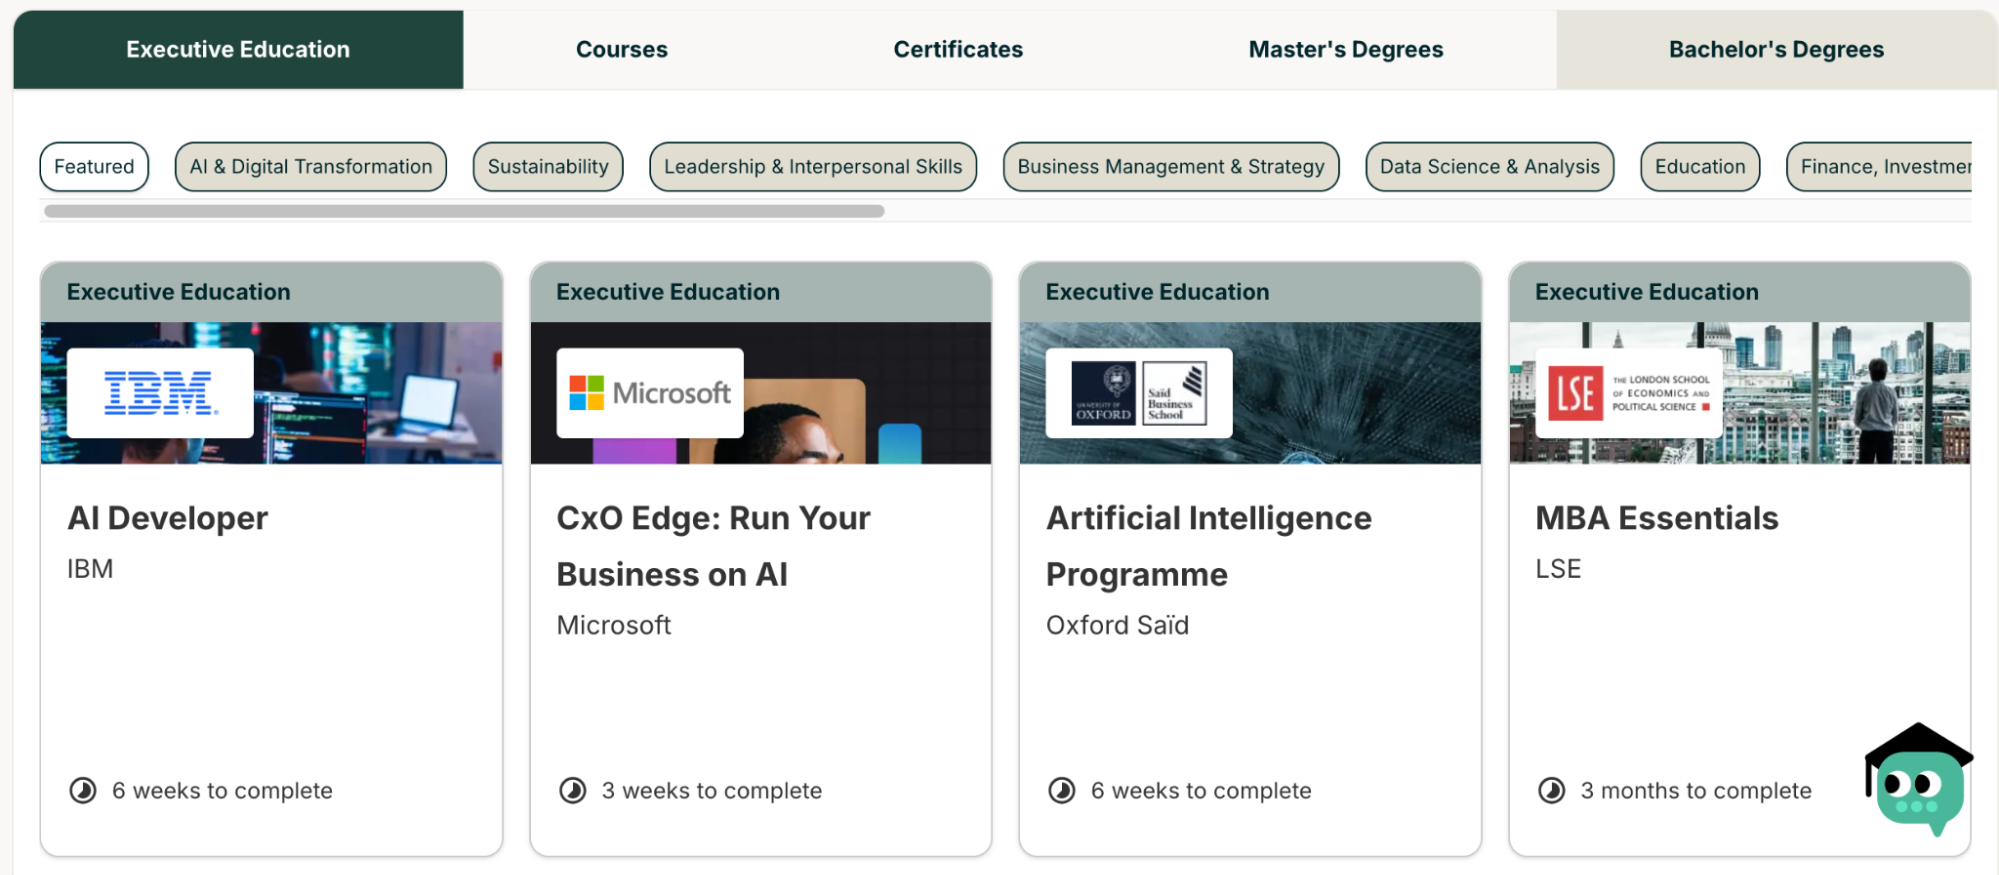
Task: Click clock icon on Microsoft CxO card
Action: pyautogui.click(x=573, y=791)
